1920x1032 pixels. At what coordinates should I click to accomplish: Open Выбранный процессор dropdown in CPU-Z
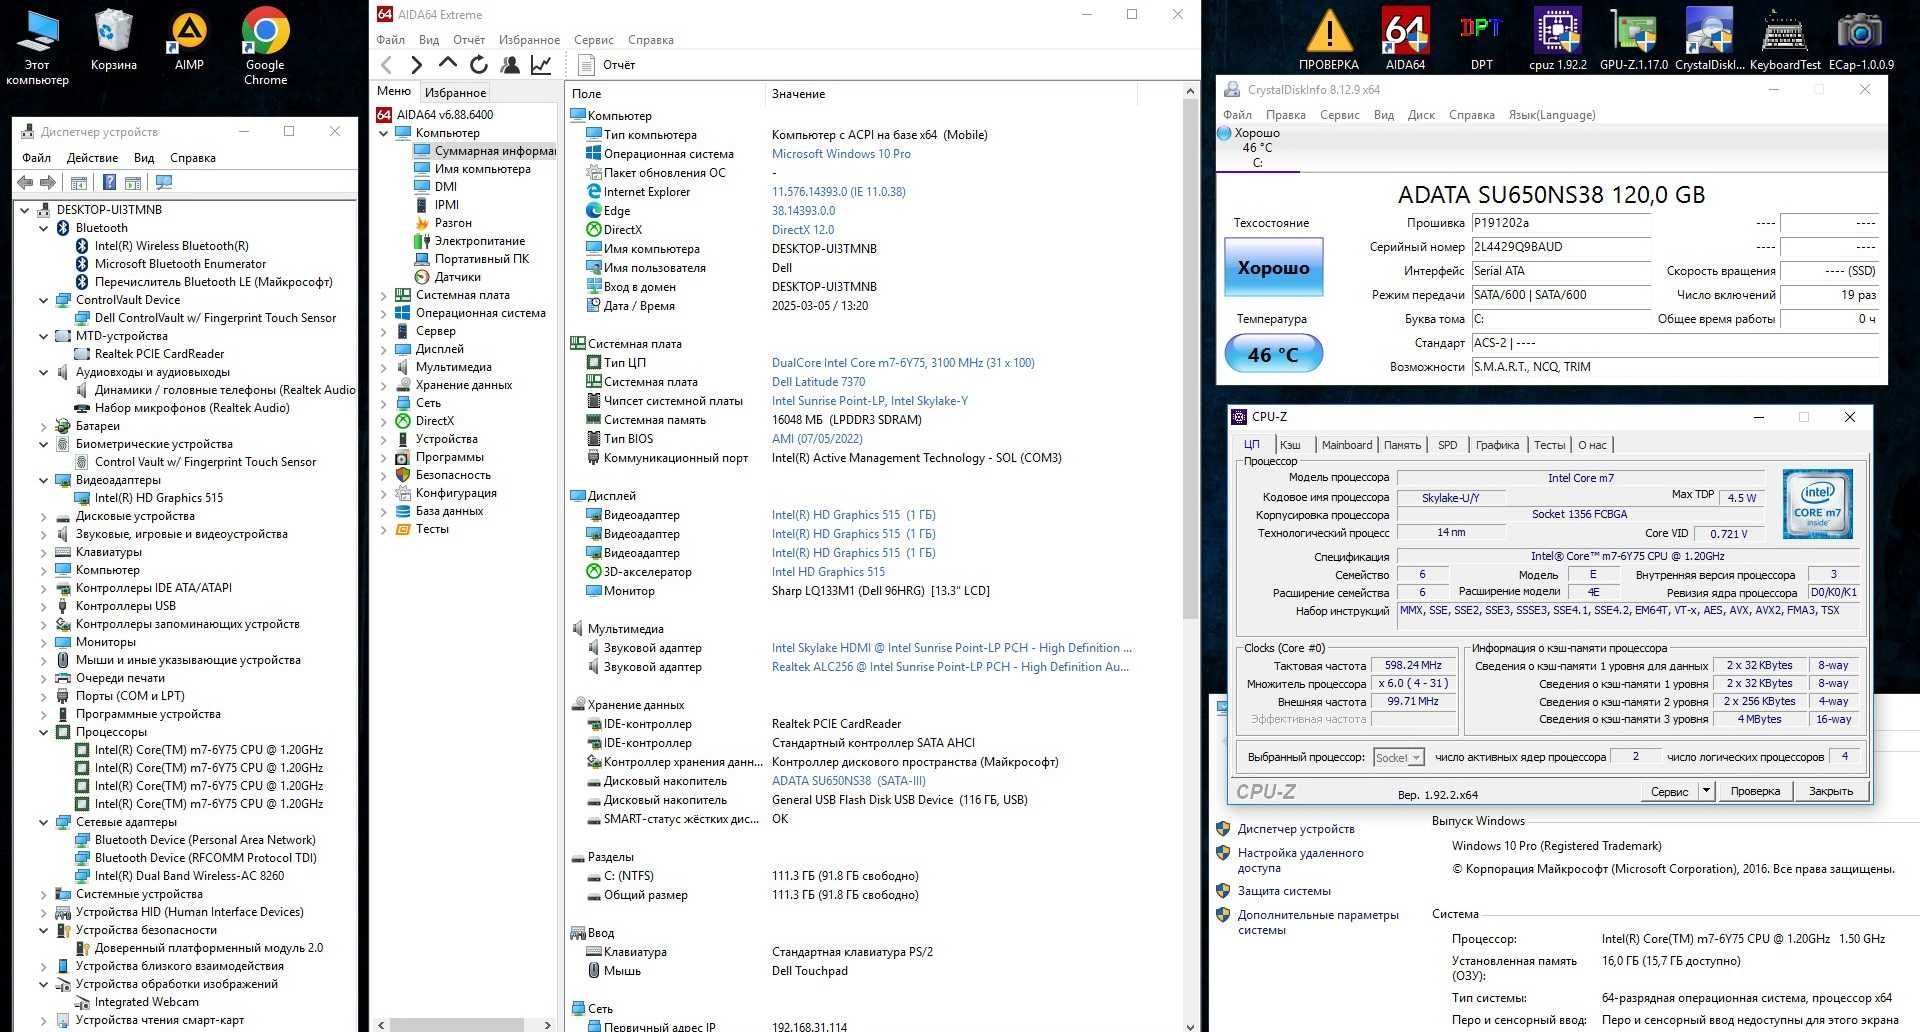coord(1398,757)
